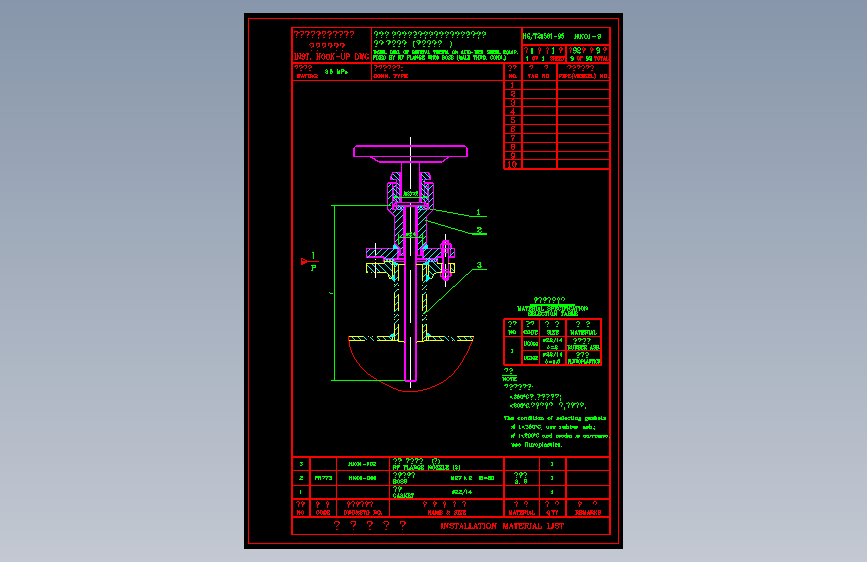Select the "REMARKS" column header
Viewport: 867px width, 562px height.
coord(588,513)
